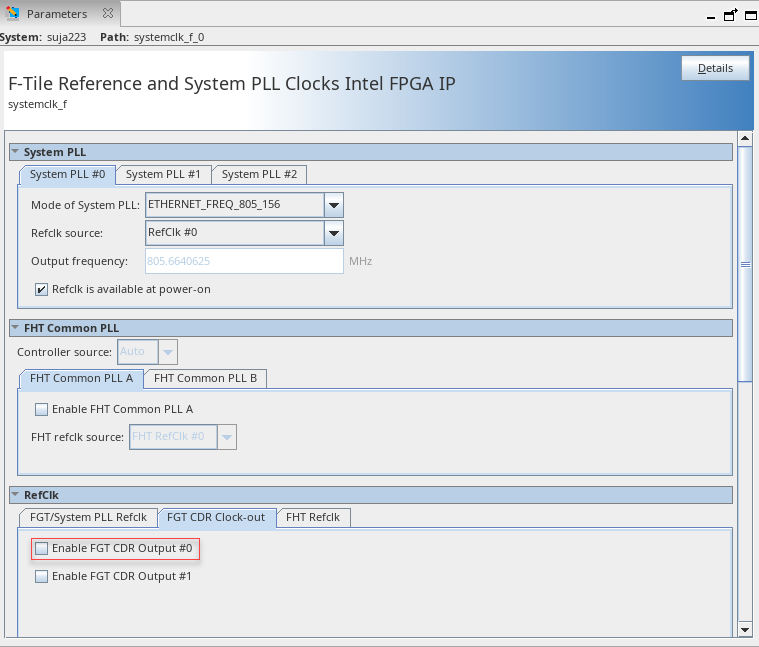
Task: Uncheck Refclk is available at power-on
Action: pos(42,289)
